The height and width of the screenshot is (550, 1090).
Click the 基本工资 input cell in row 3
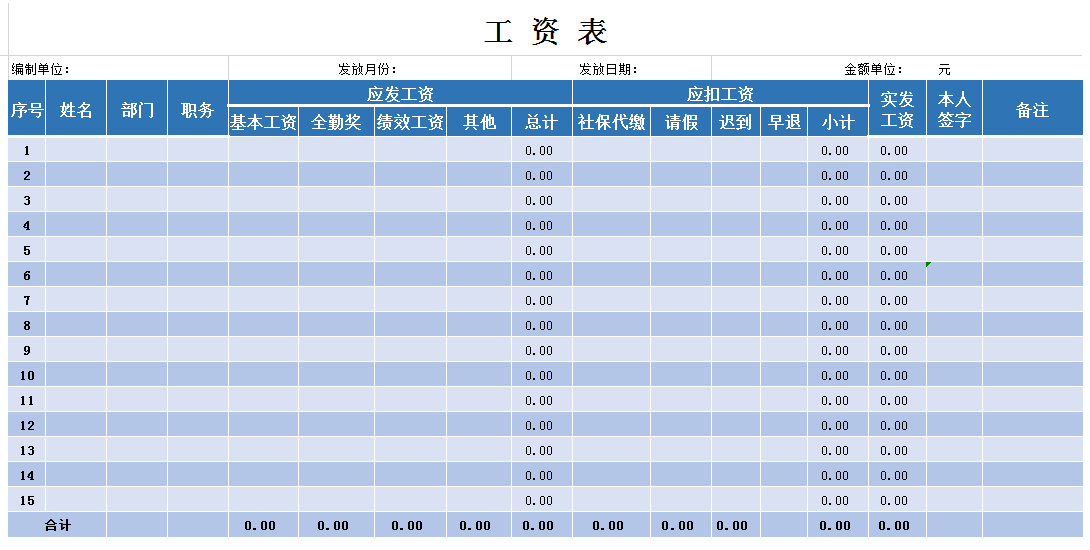point(263,200)
